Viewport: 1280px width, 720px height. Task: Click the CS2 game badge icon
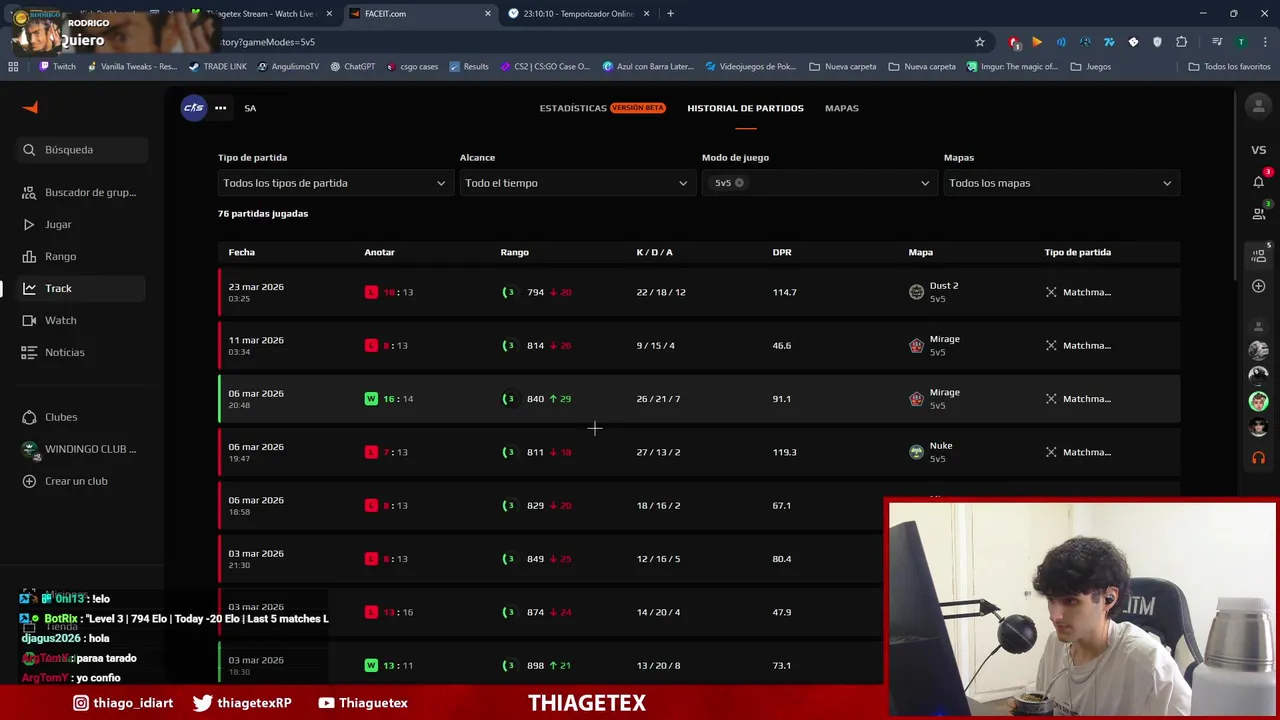pyautogui.click(x=193, y=108)
